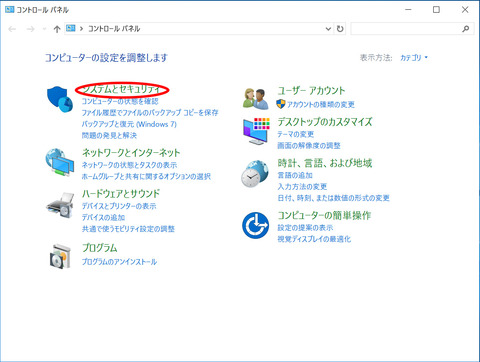
Task: Open 日付、時刻、または数値の形式の変更 link
Action: 334,198
